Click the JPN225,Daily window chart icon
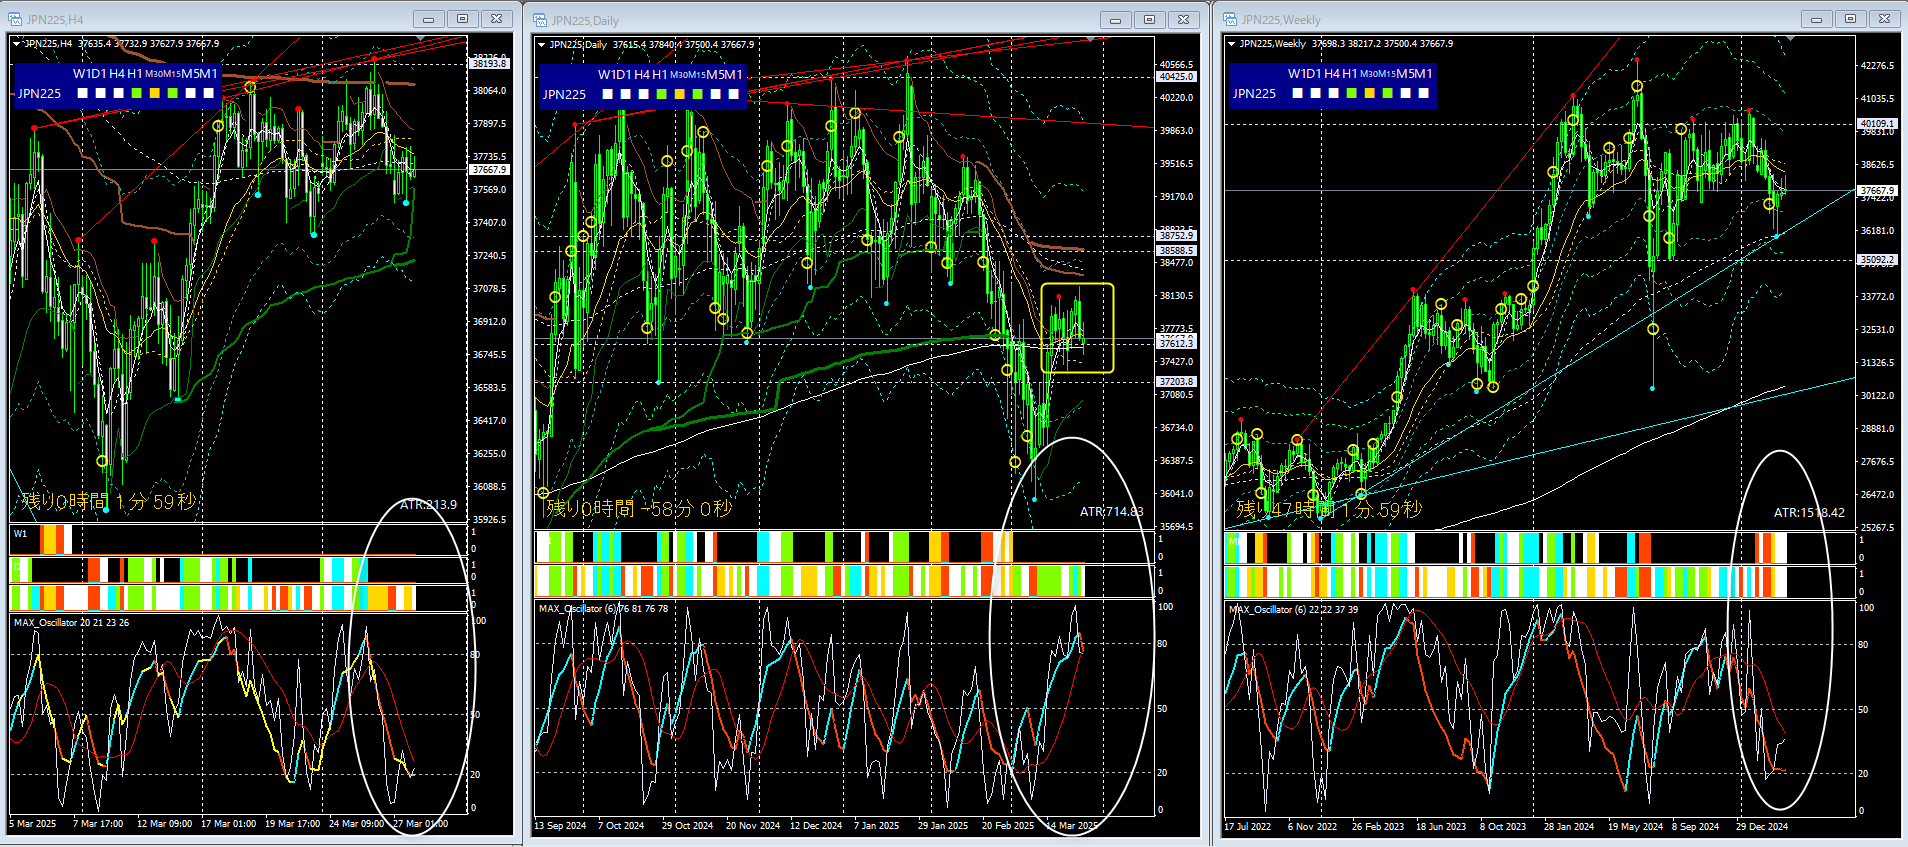Viewport: 1908px width, 847px height. tap(540, 20)
